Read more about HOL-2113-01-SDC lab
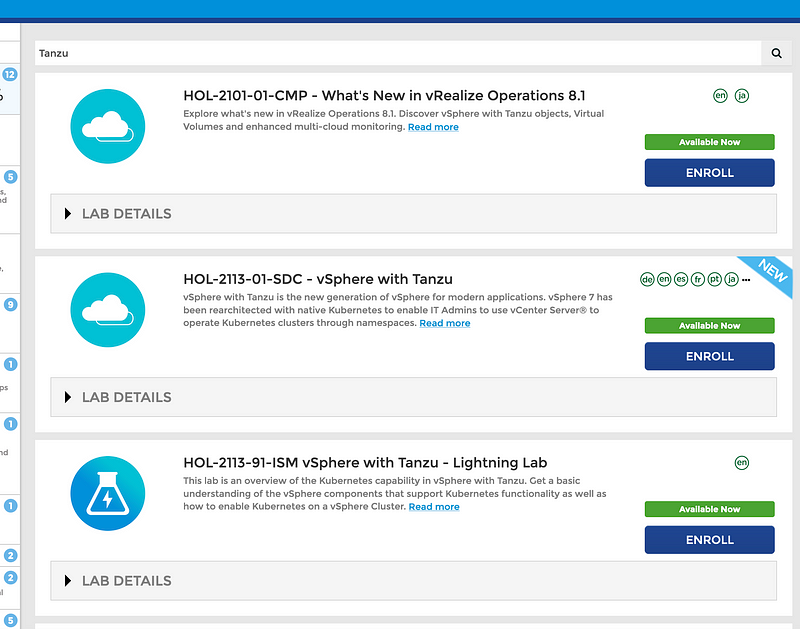The image size is (800, 629). click(x=445, y=323)
